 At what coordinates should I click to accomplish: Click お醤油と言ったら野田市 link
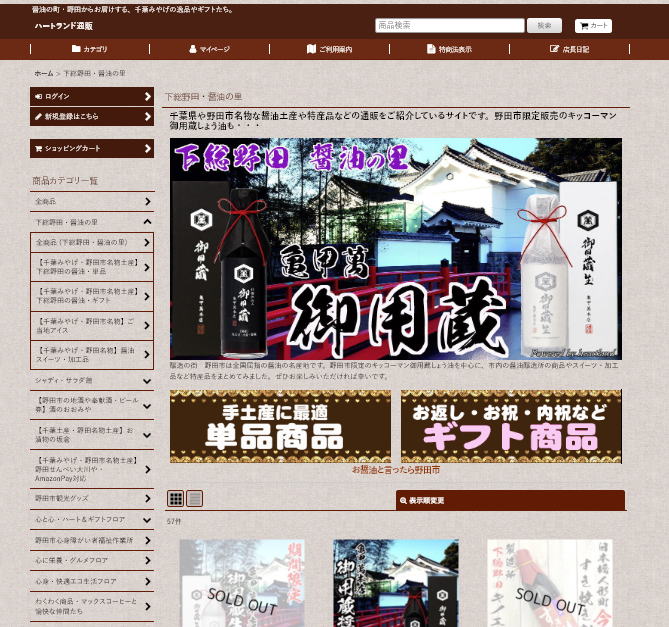click(396, 470)
